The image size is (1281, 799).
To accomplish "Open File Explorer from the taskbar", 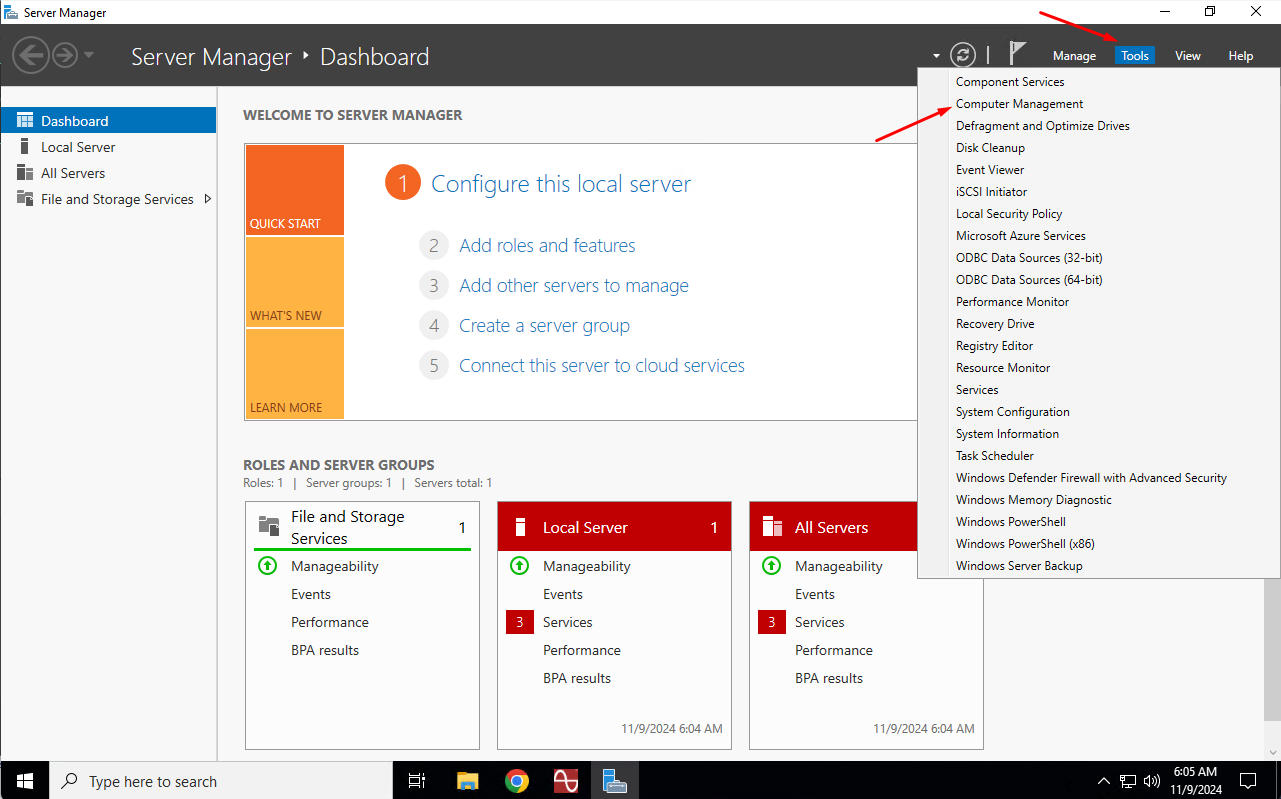I will pos(468,781).
